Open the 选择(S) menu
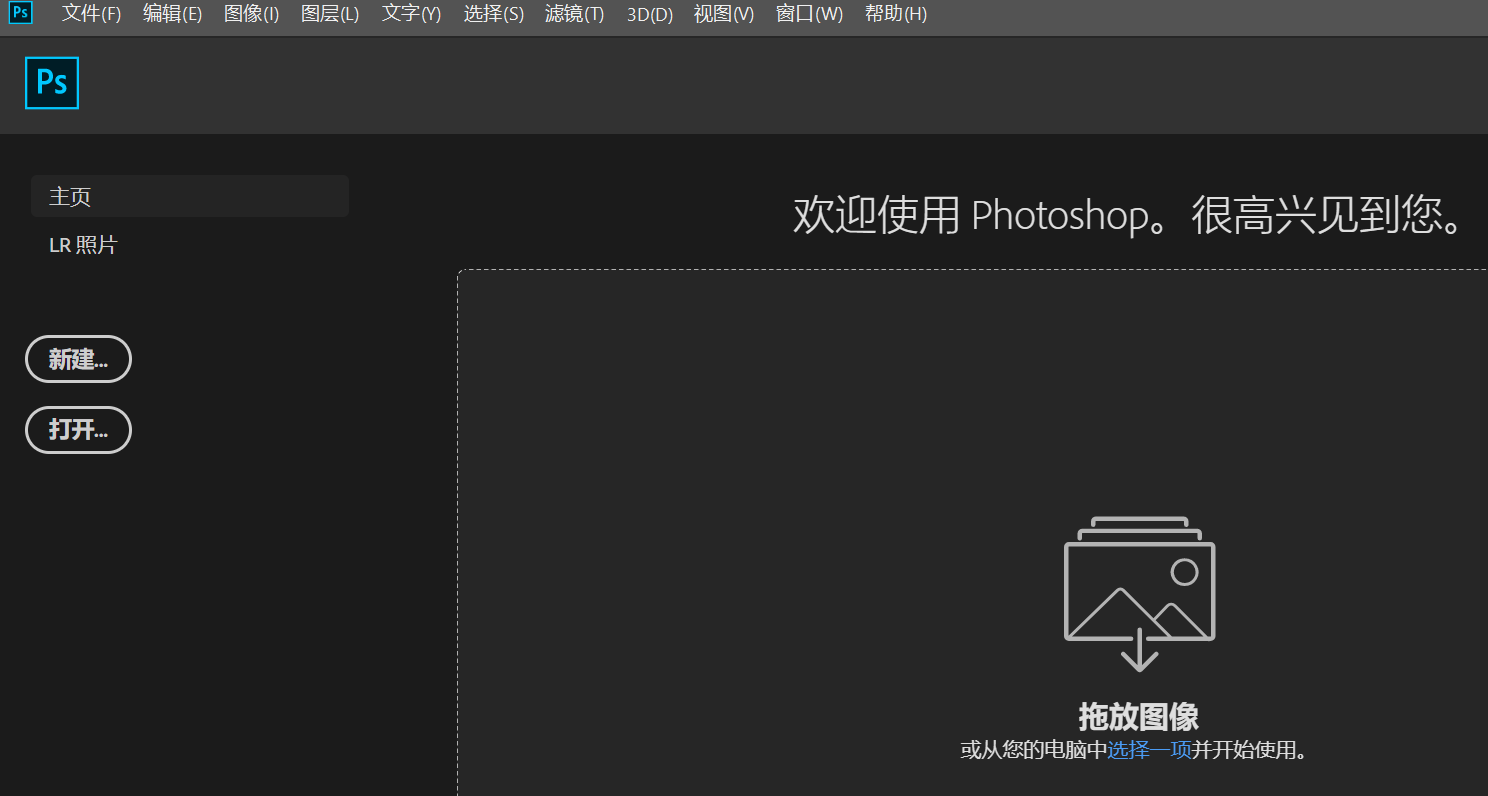 click(x=493, y=14)
